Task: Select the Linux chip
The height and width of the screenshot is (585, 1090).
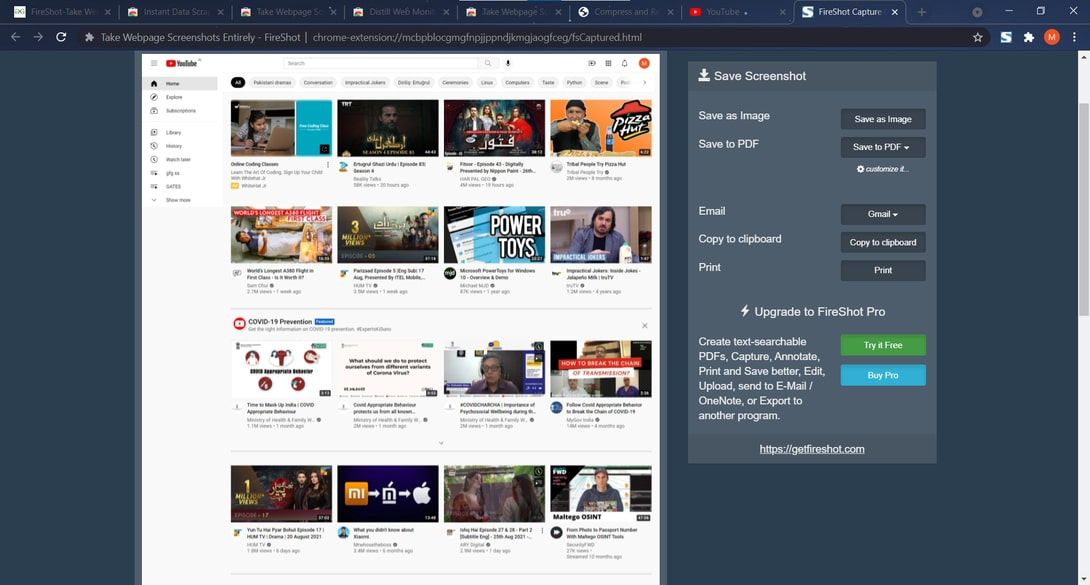Action: (487, 83)
